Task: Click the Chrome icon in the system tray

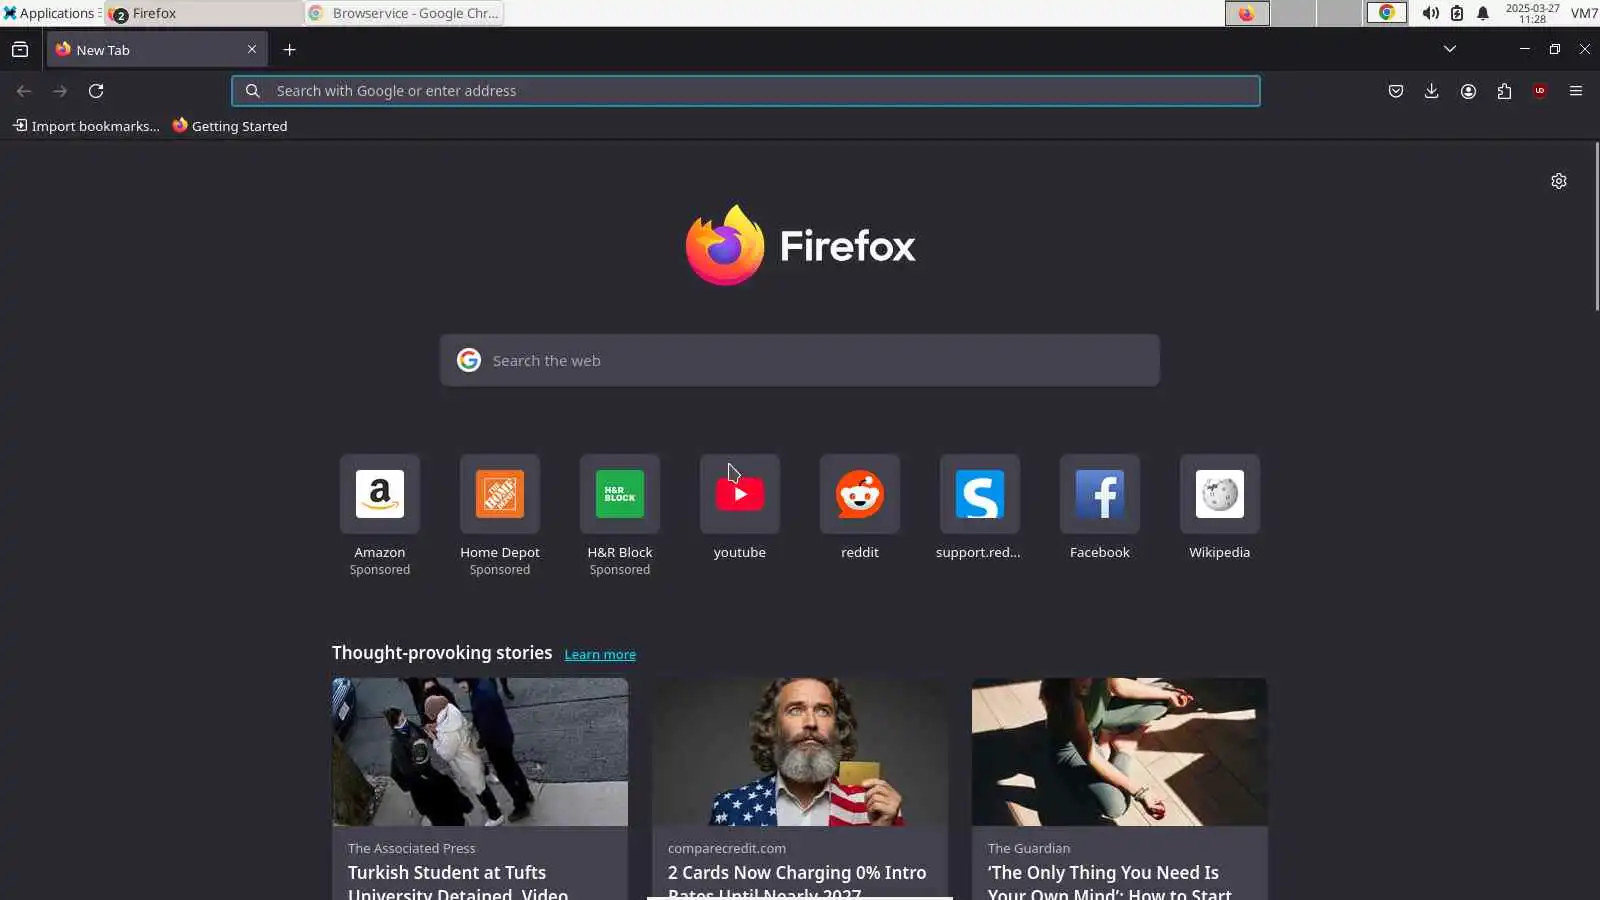Action: pos(1387,13)
